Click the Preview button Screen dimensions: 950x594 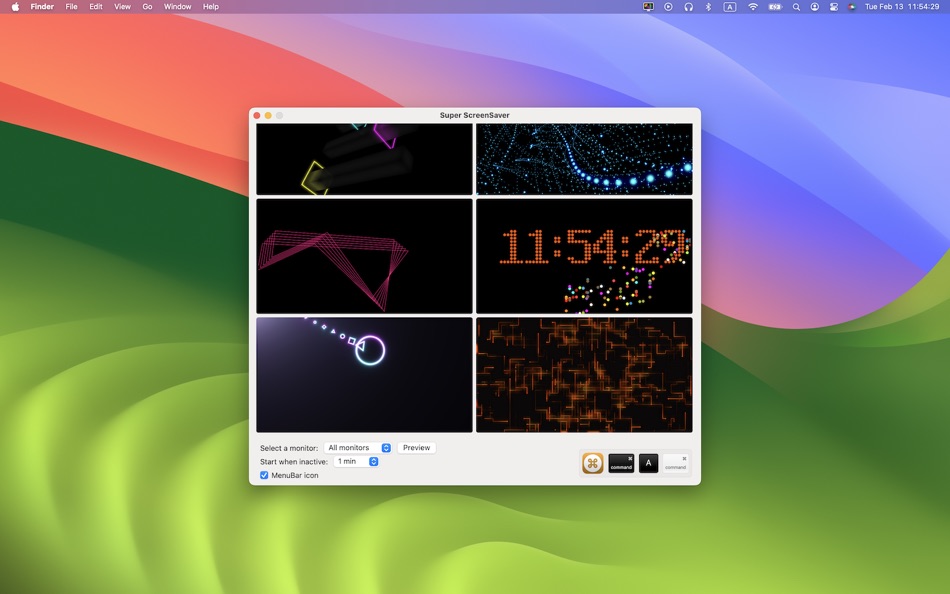[x=416, y=447]
